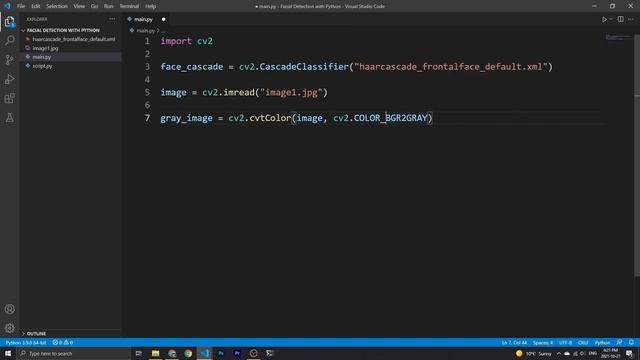Click COLOR_BGR2GRAY on line 7
Viewport: 640px width, 360px height.
390,118
